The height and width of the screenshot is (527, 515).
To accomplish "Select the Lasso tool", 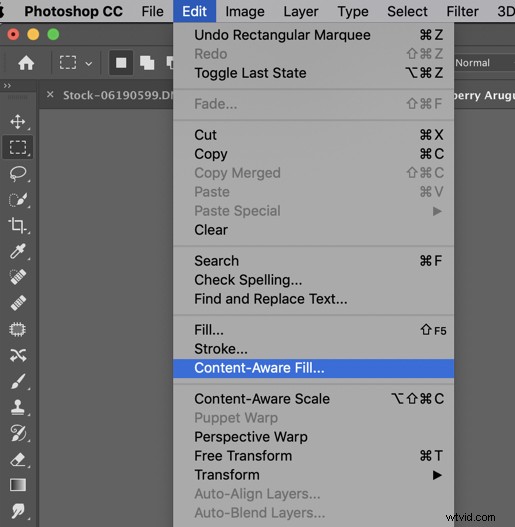I will tap(17, 173).
